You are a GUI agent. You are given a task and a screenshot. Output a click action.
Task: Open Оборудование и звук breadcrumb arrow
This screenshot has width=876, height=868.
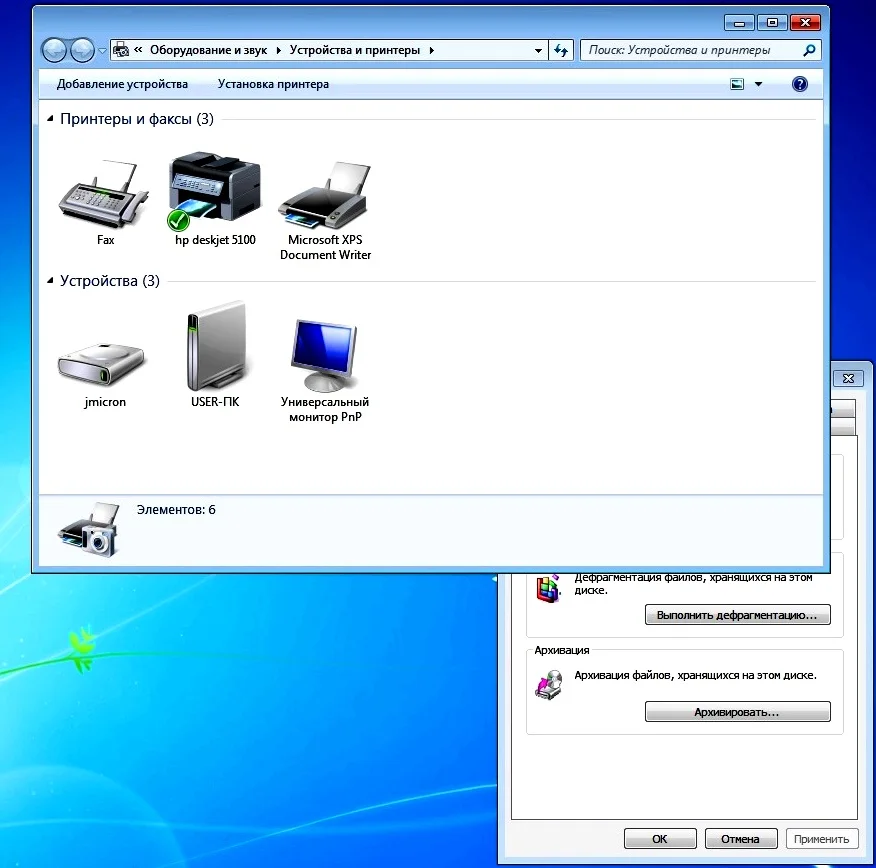click(278, 50)
